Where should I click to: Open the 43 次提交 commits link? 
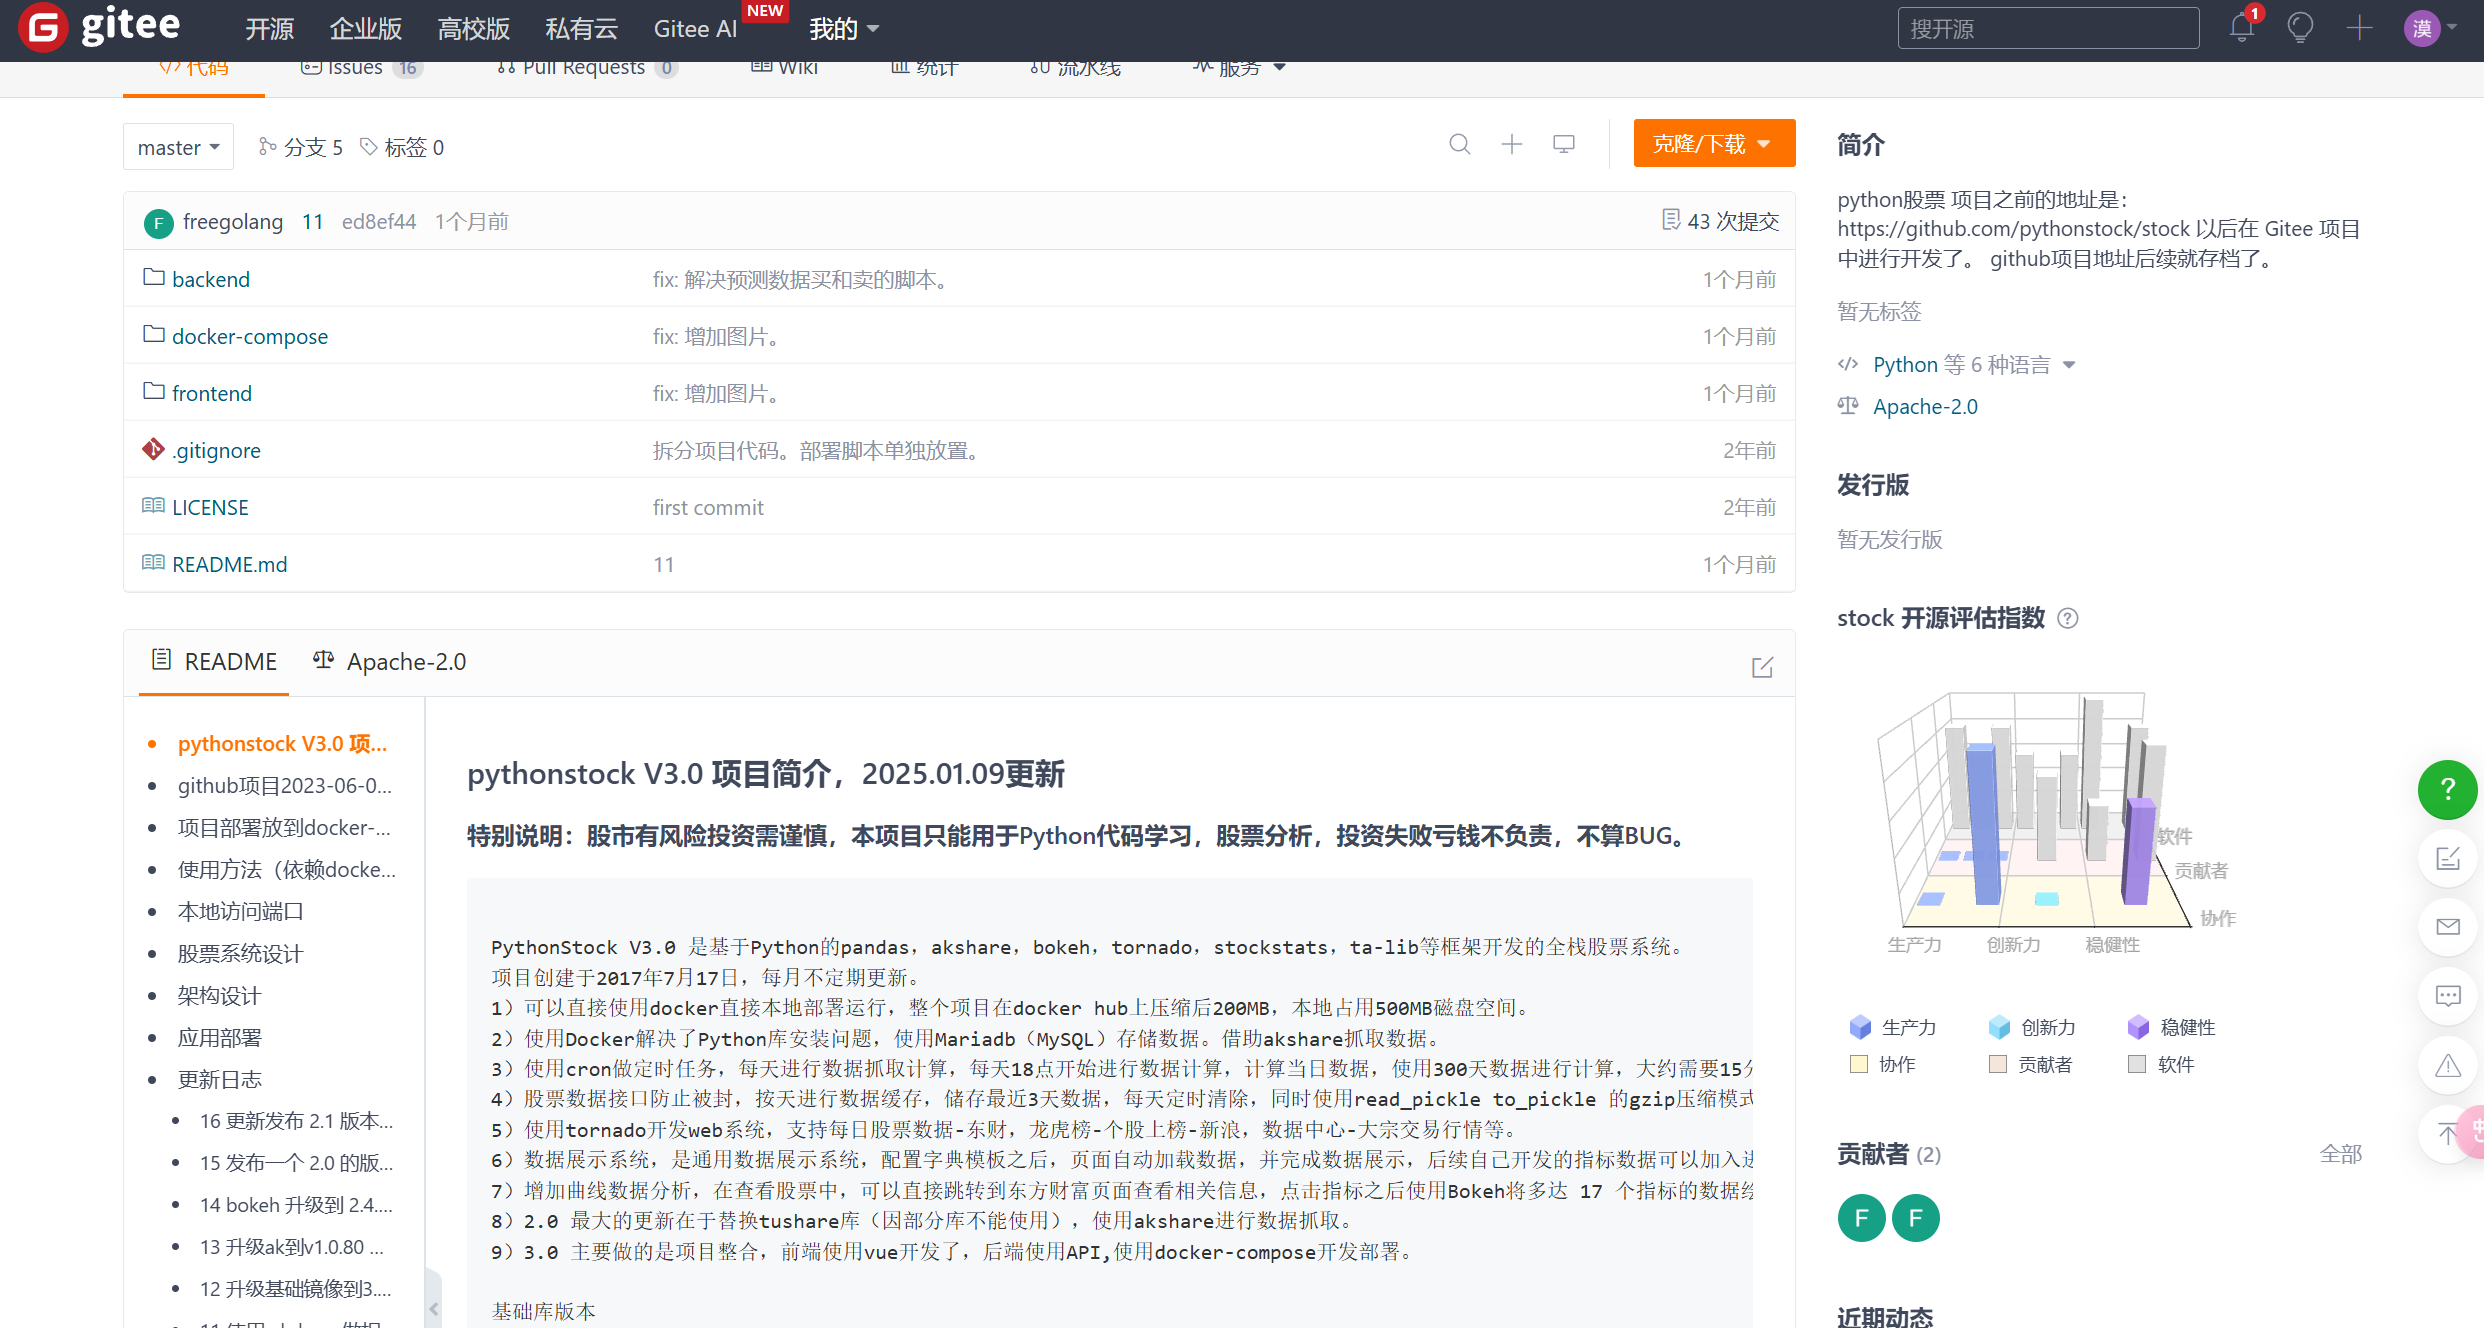pyautogui.click(x=1720, y=221)
